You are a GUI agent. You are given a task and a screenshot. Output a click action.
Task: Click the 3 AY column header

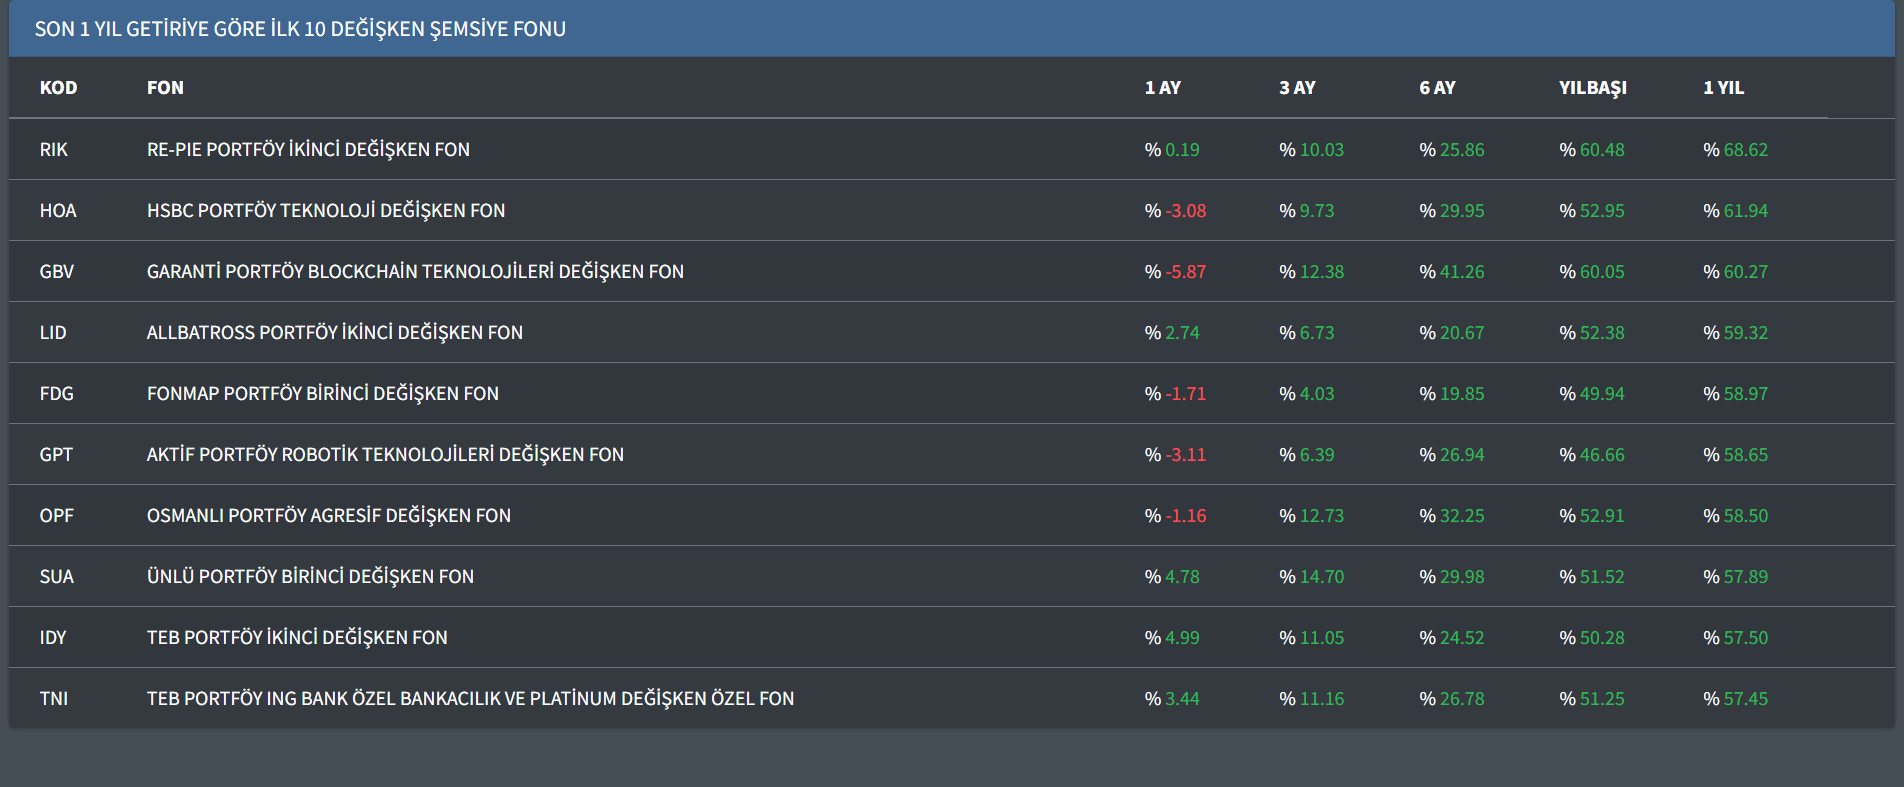pyautogui.click(x=1297, y=88)
